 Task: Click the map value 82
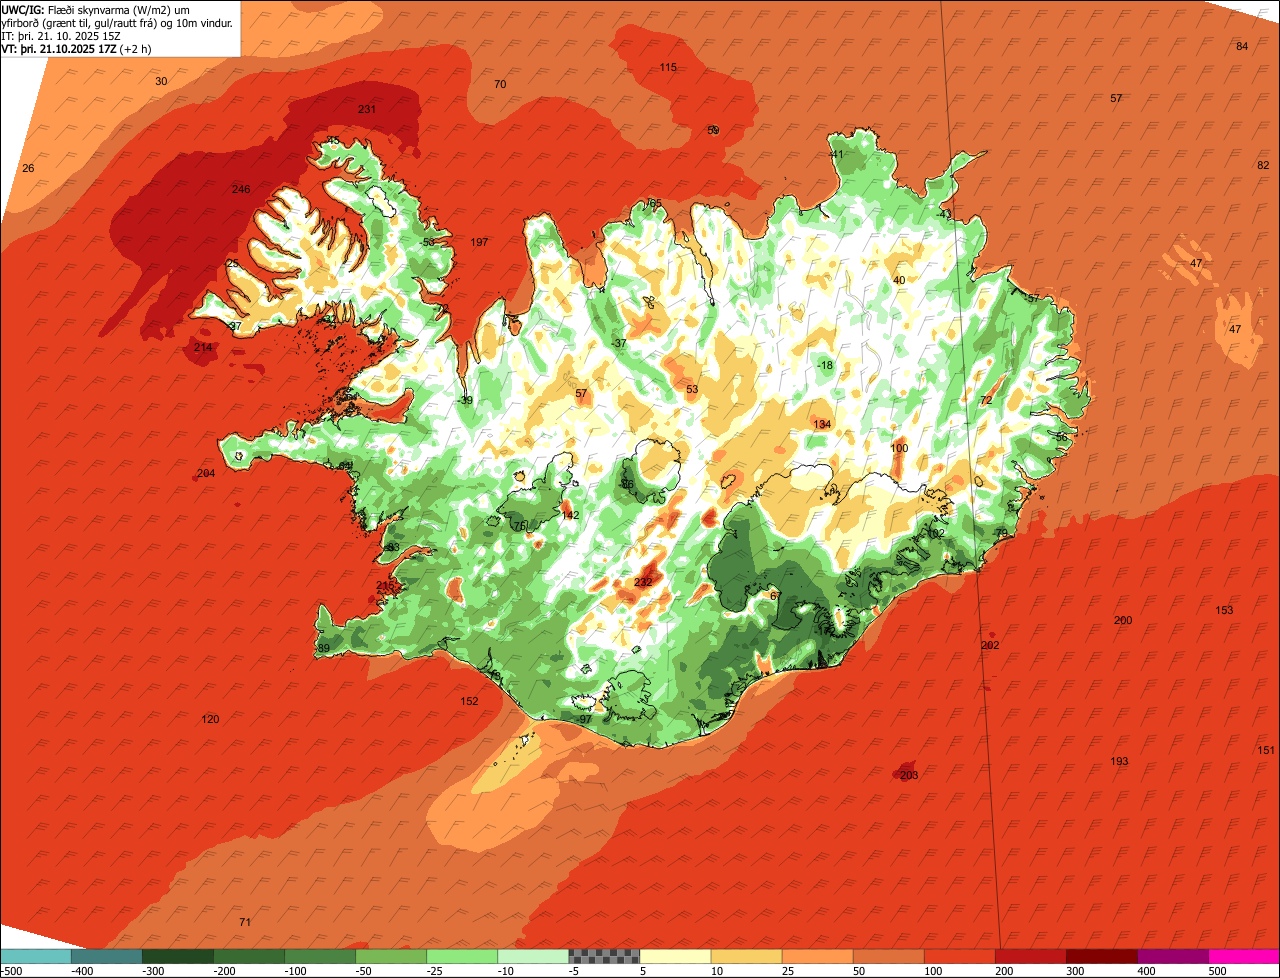click(x=1263, y=165)
